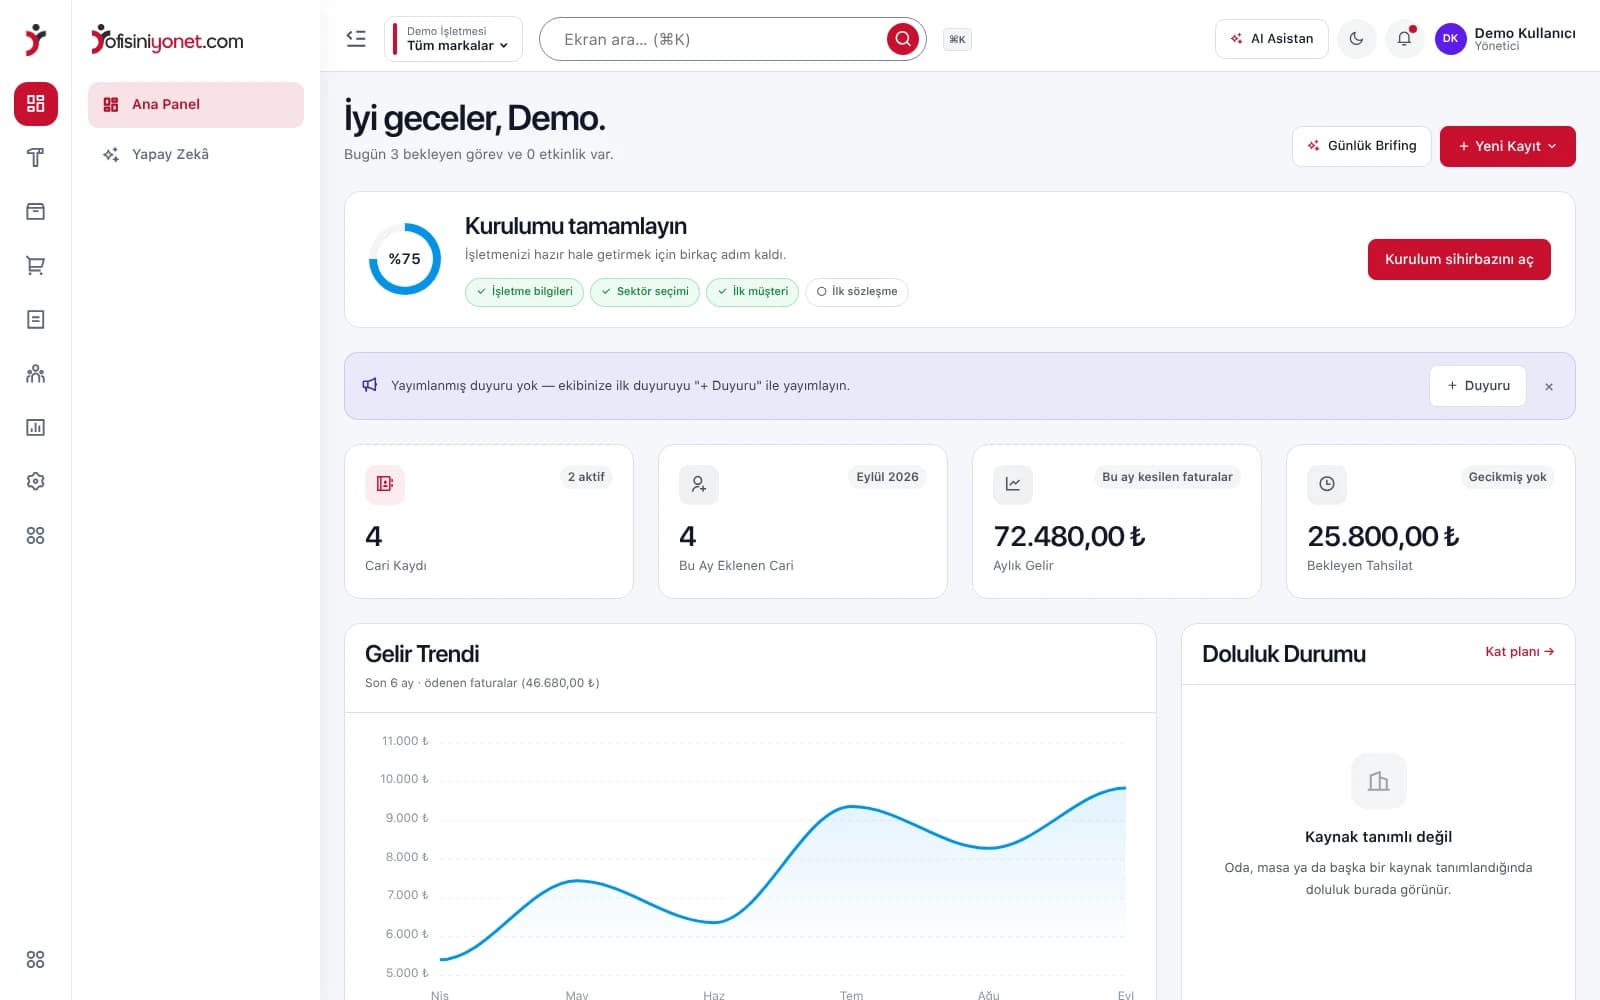Click the four-circles icon just below the gear
The width and height of the screenshot is (1600, 1000).
(x=36, y=536)
